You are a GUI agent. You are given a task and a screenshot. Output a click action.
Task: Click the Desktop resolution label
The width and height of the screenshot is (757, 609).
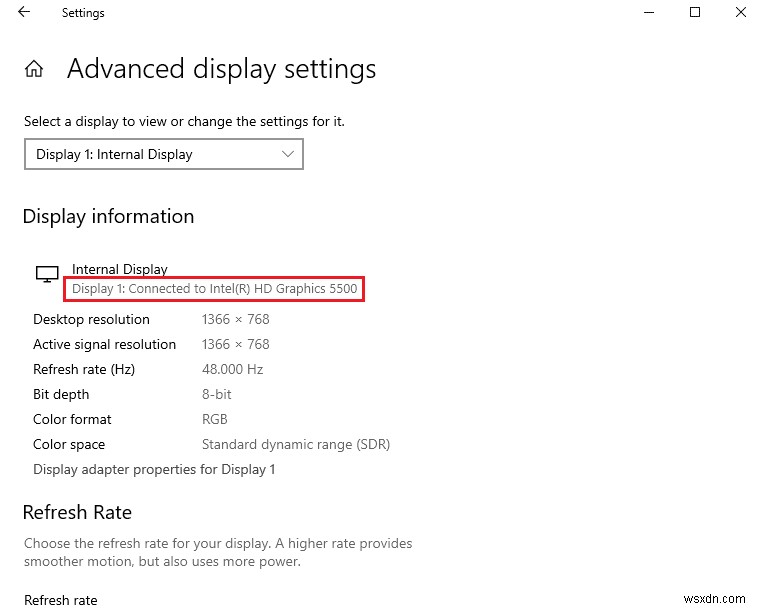click(91, 319)
